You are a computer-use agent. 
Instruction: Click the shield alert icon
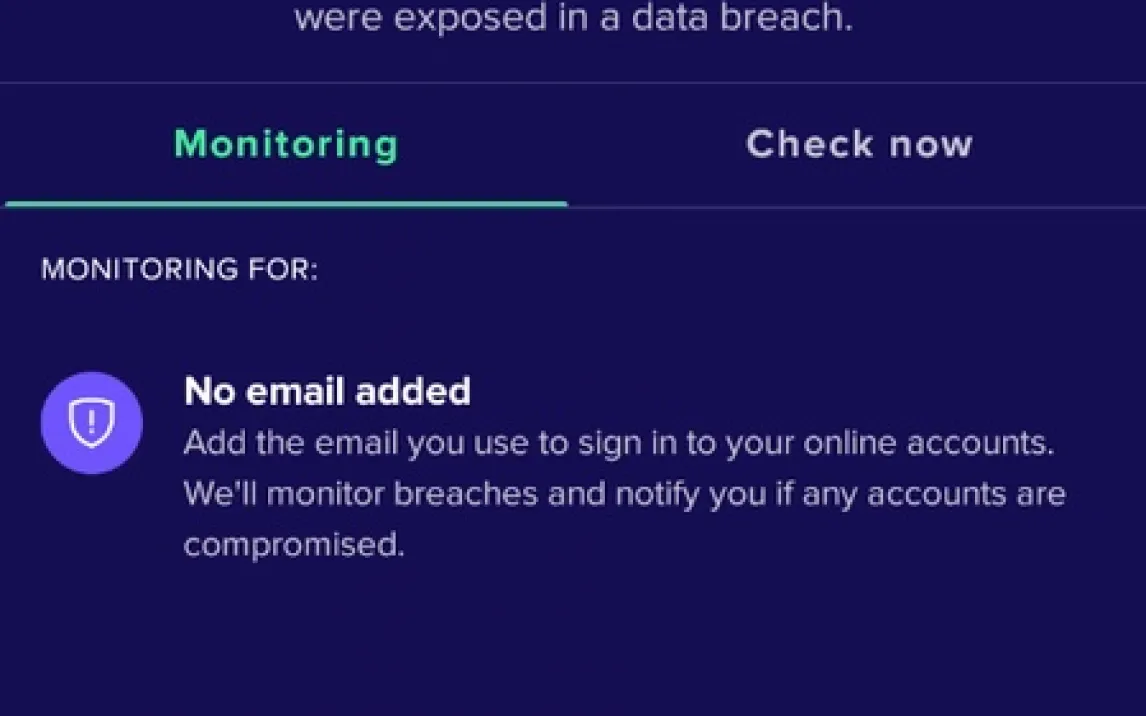pos(91,423)
